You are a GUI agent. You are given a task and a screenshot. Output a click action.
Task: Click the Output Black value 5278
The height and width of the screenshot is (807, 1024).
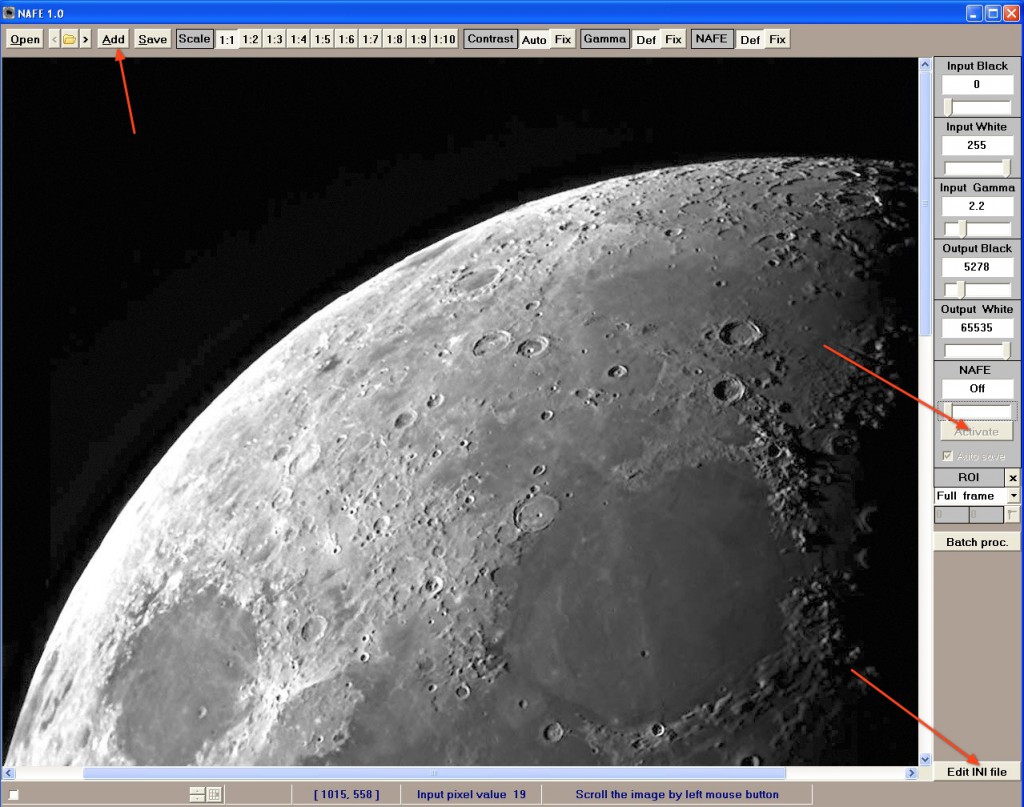[x=977, y=266]
